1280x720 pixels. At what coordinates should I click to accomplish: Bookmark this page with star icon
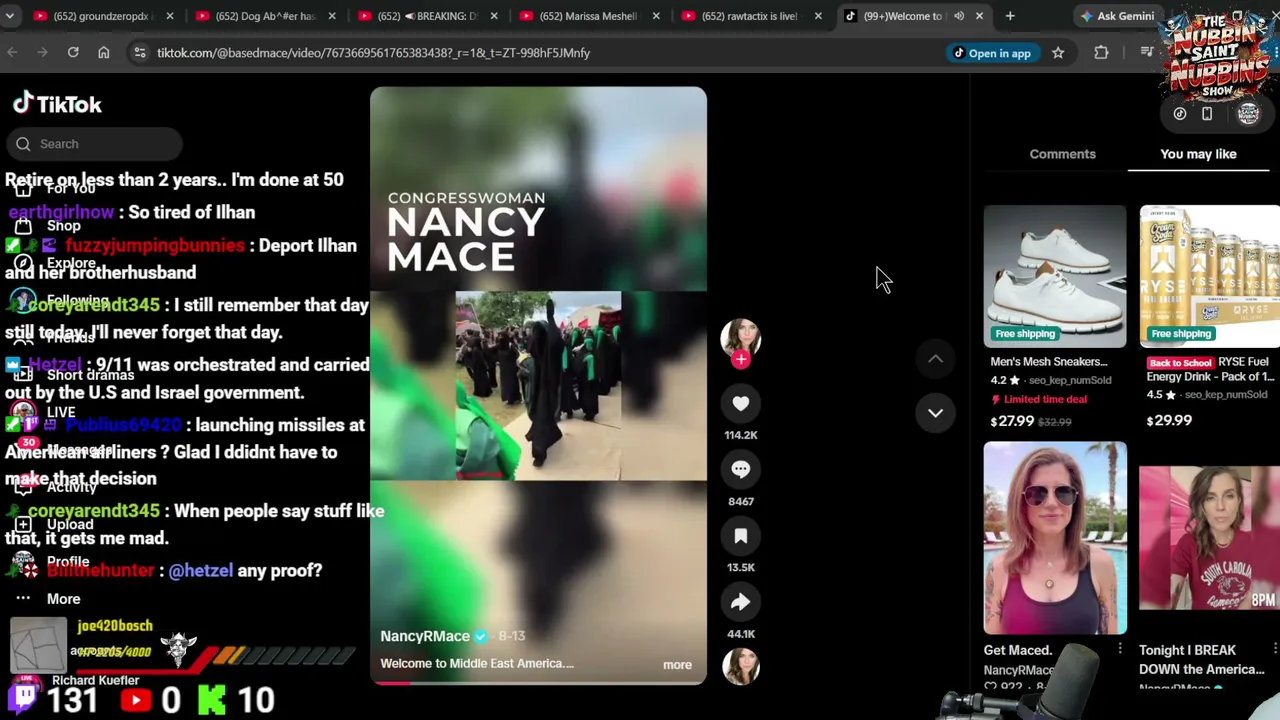[x=1058, y=53]
